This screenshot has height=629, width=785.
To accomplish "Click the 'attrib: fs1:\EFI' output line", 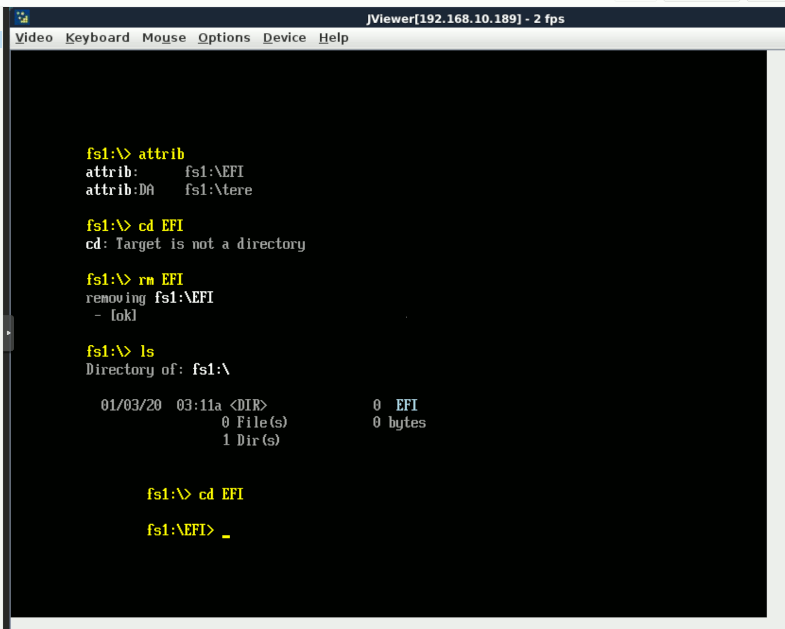I will [165, 172].
